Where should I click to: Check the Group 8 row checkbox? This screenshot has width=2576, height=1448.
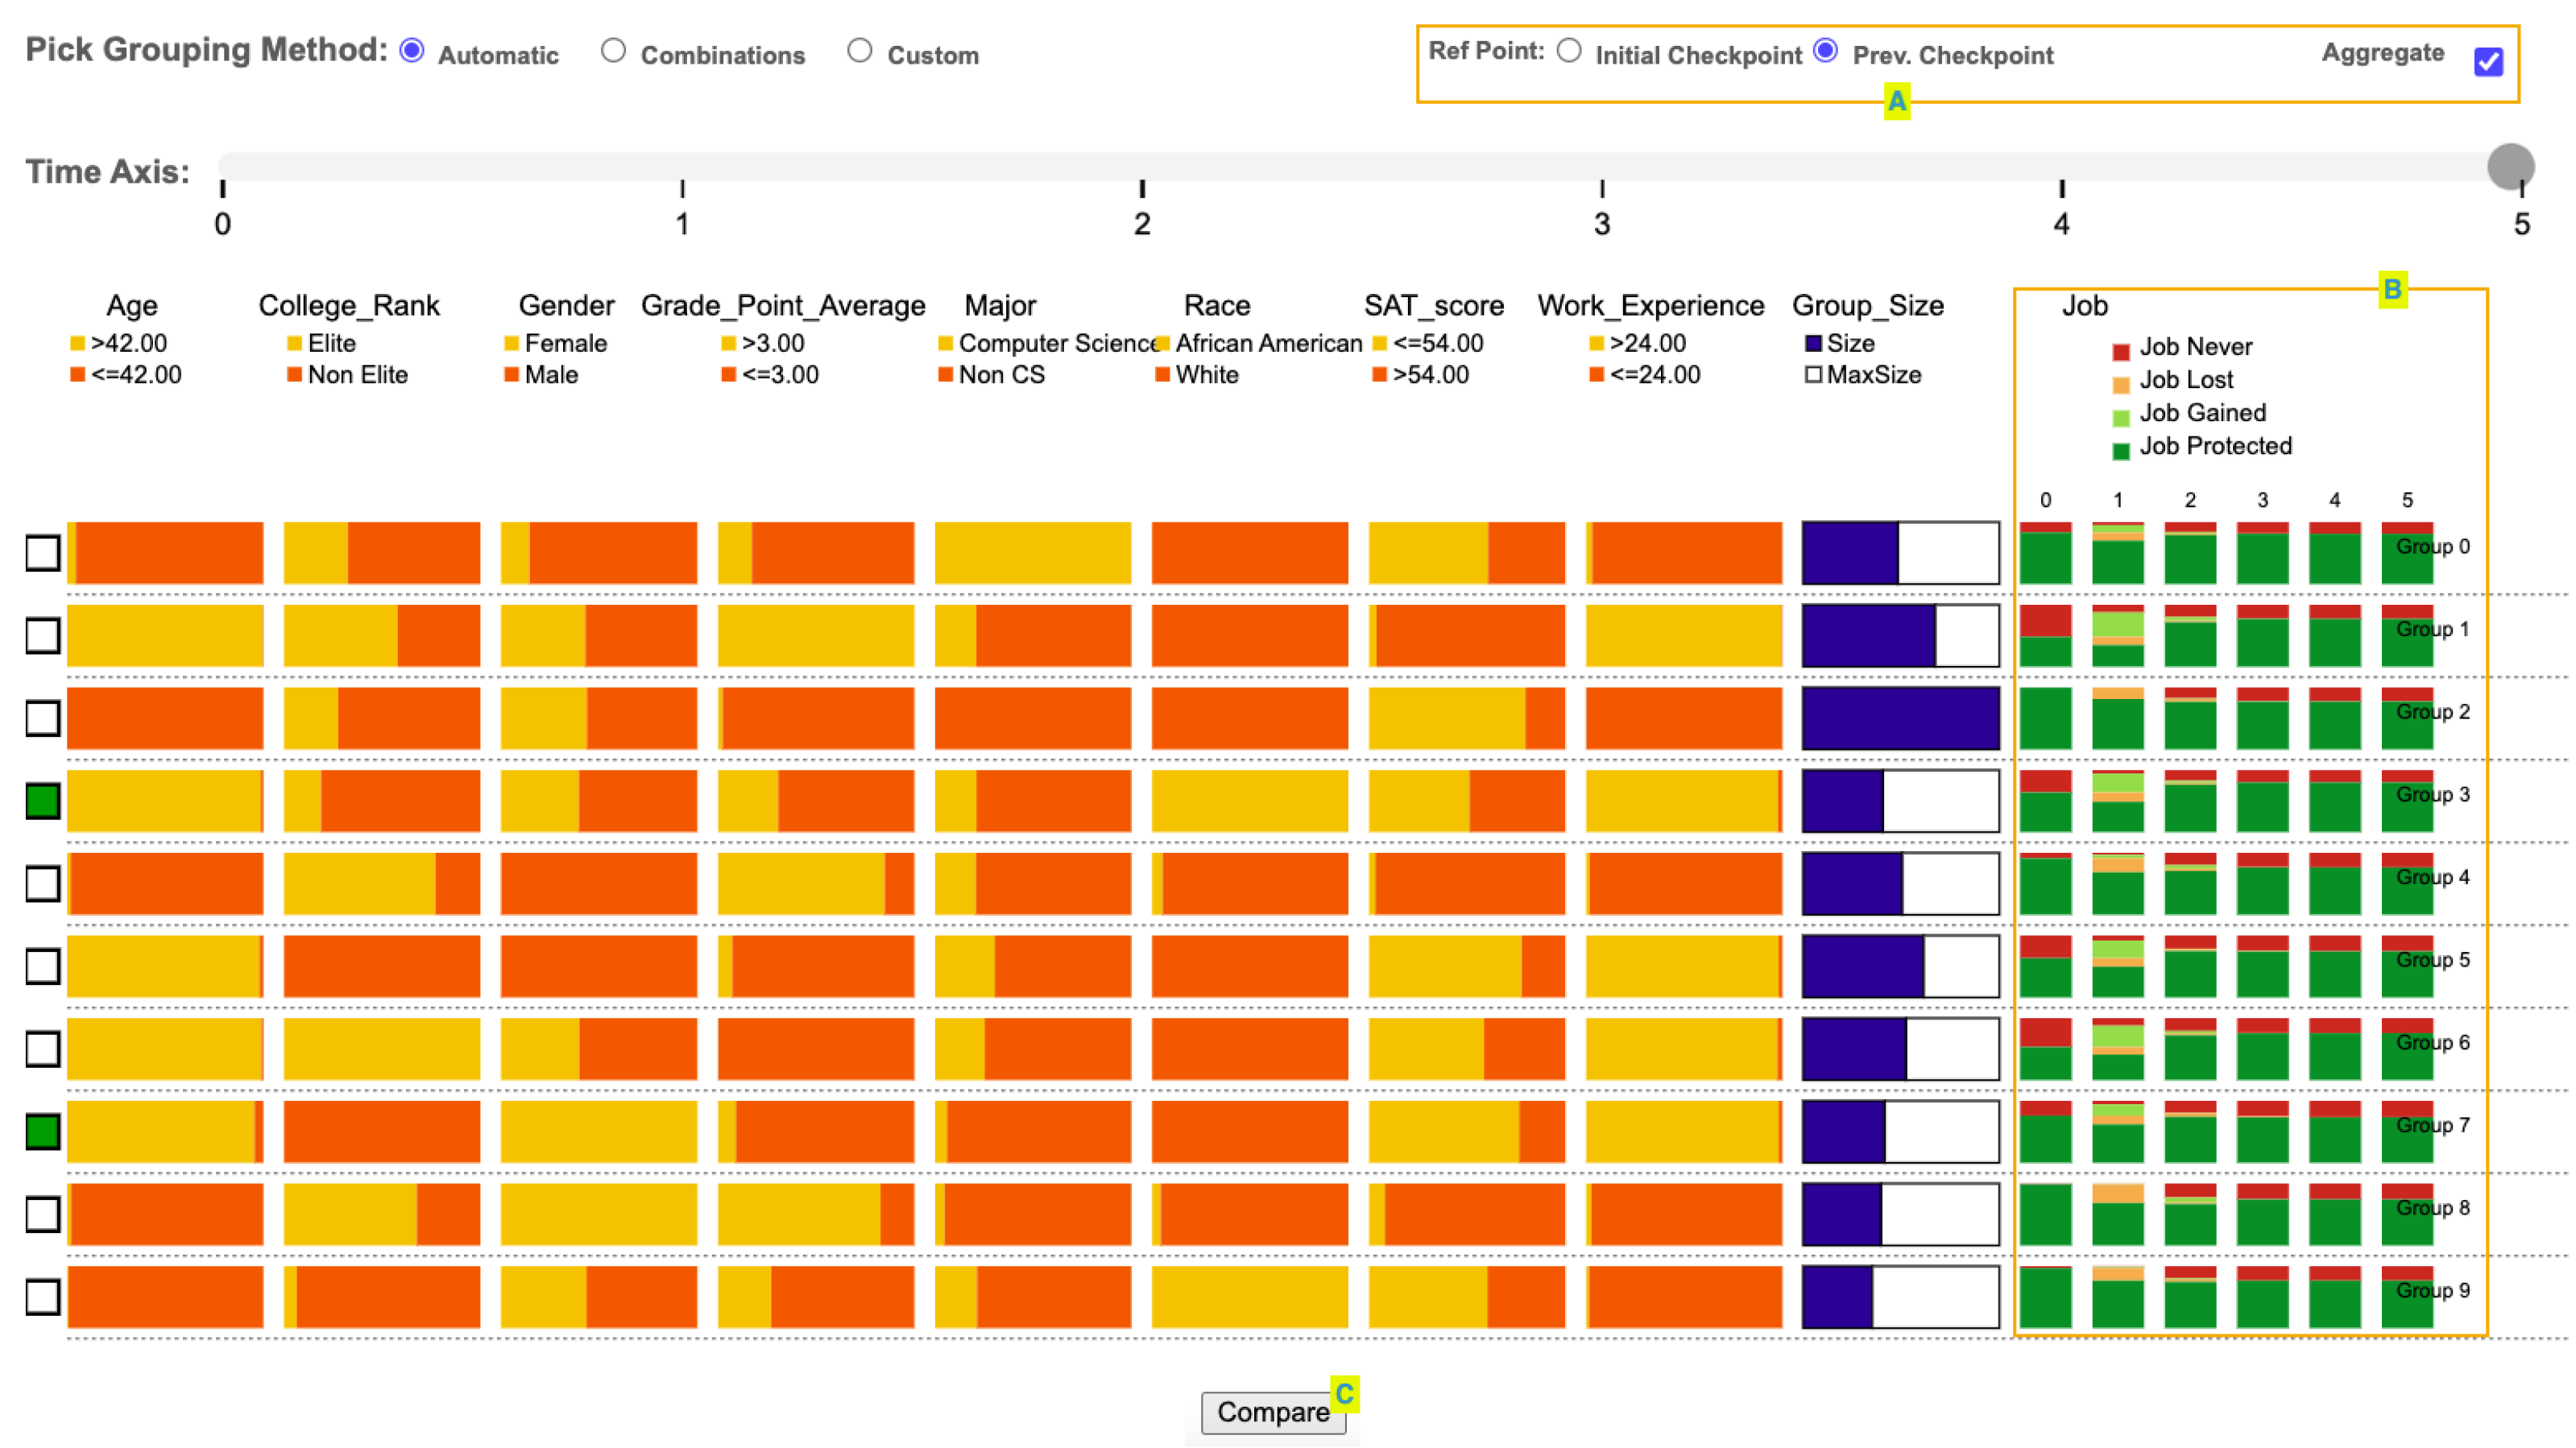click(43, 1215)
